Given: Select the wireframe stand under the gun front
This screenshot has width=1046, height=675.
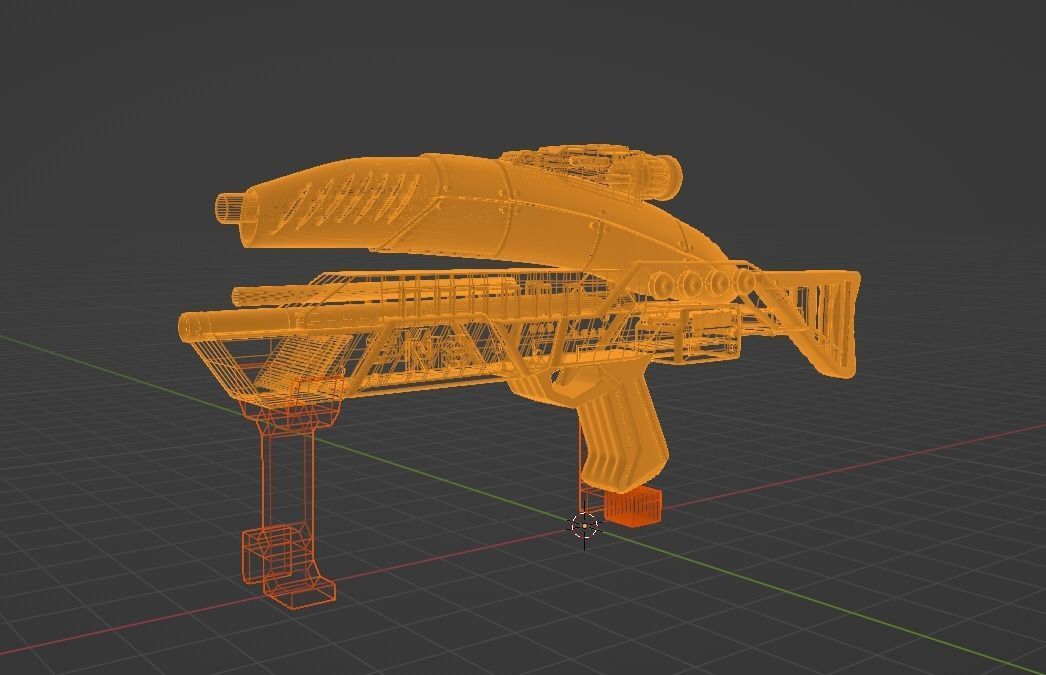Looking at the screenshot, I should 289,492.
